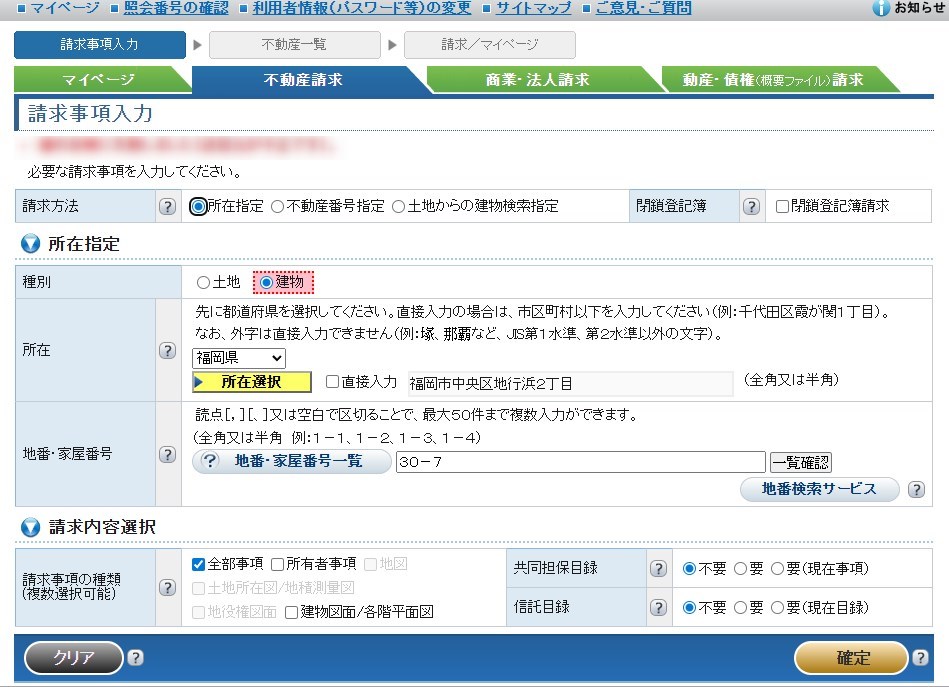Open help icon for 所在 field
949x687 pixels.
[168, 351]
